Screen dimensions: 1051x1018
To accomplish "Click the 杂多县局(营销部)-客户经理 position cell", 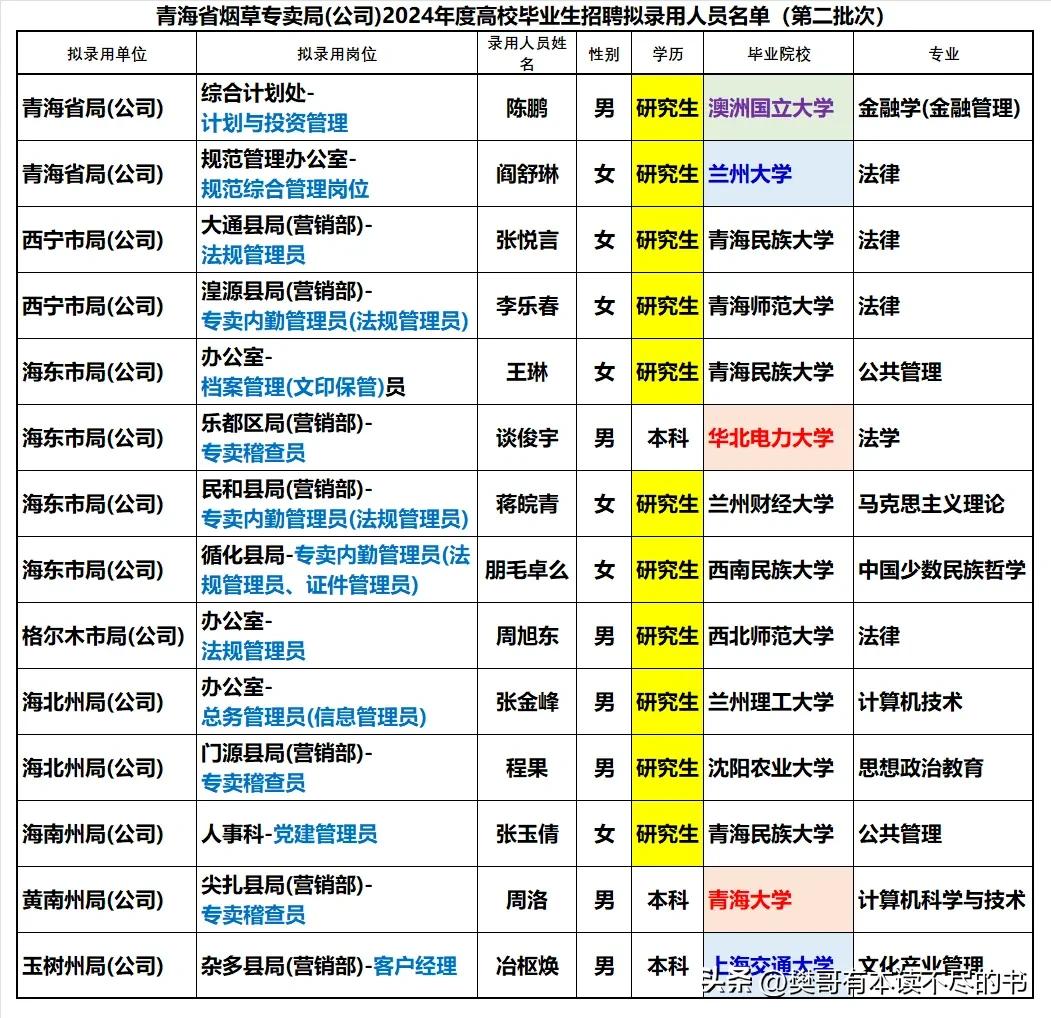I will pyautogui.click(x=336, y=966).
